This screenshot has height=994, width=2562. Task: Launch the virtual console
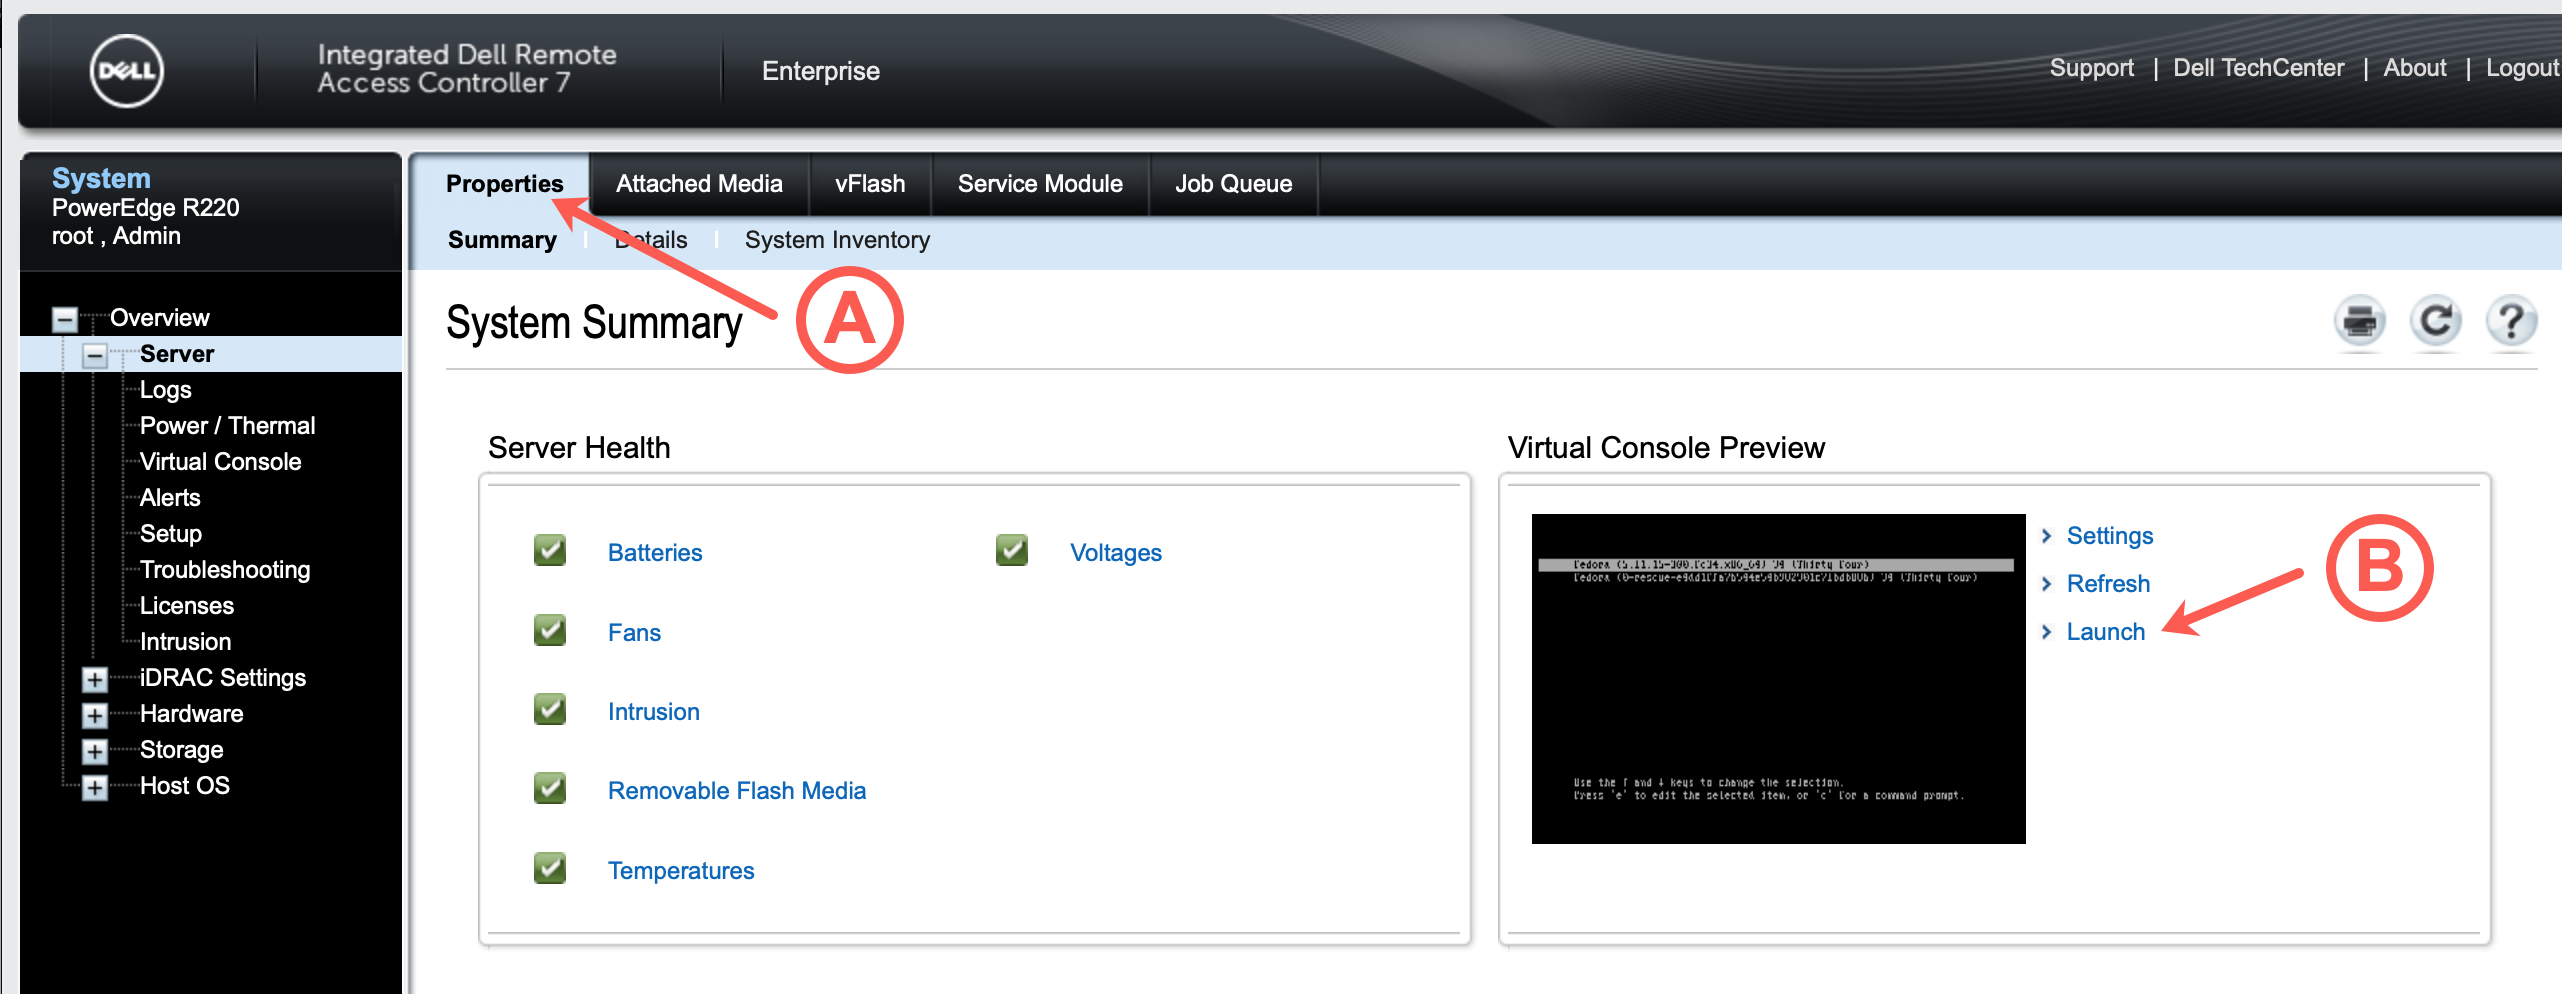click(2105, 632)
